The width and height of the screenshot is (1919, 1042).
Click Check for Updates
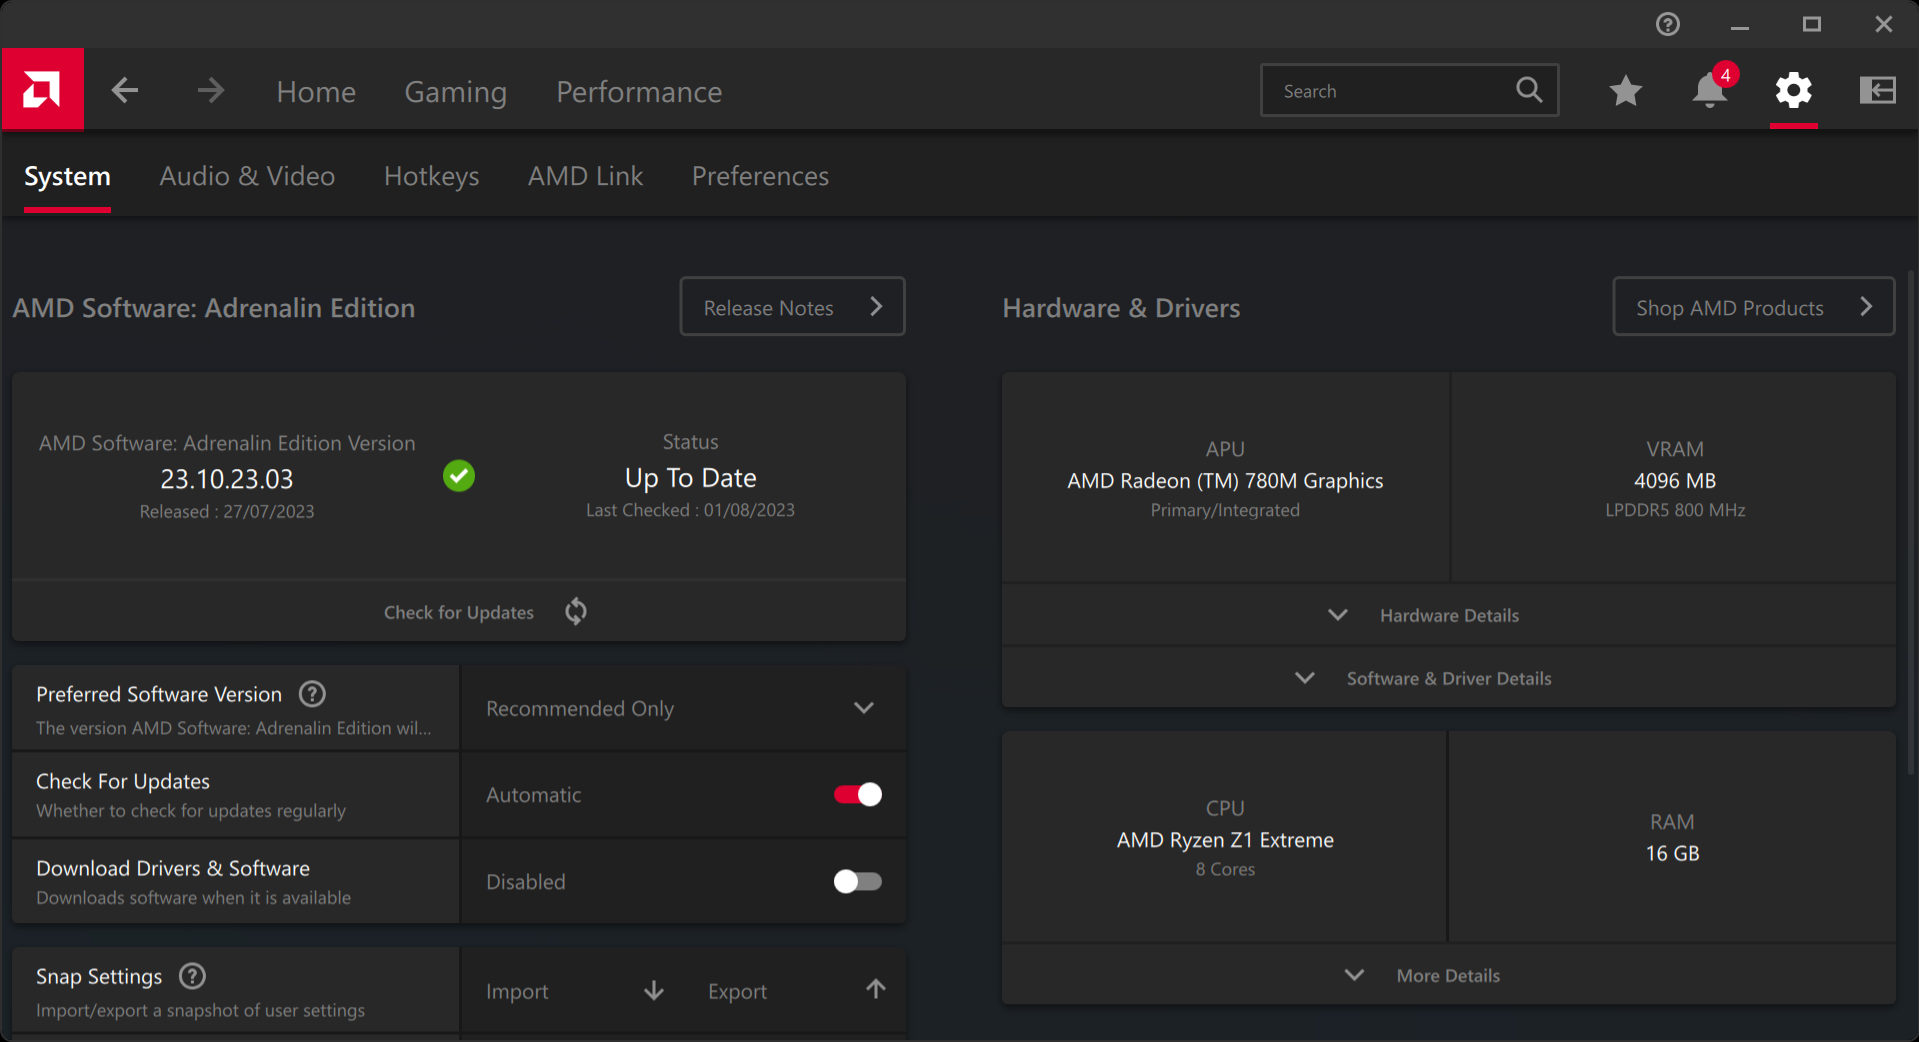point(460,612)
